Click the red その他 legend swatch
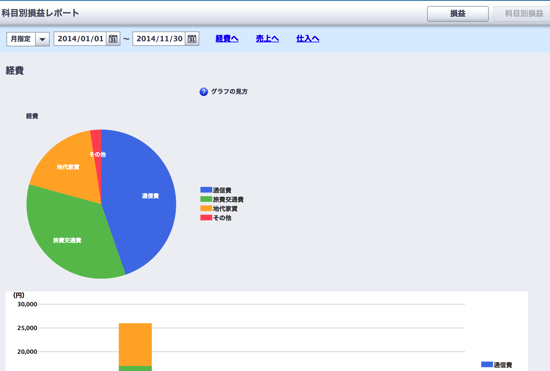The width and height of the screenshot is (550, 371). point(206,217)
